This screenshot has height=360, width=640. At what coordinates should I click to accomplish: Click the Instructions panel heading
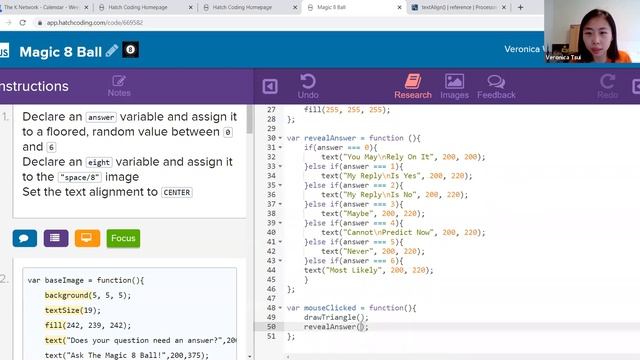pos(34,86)
